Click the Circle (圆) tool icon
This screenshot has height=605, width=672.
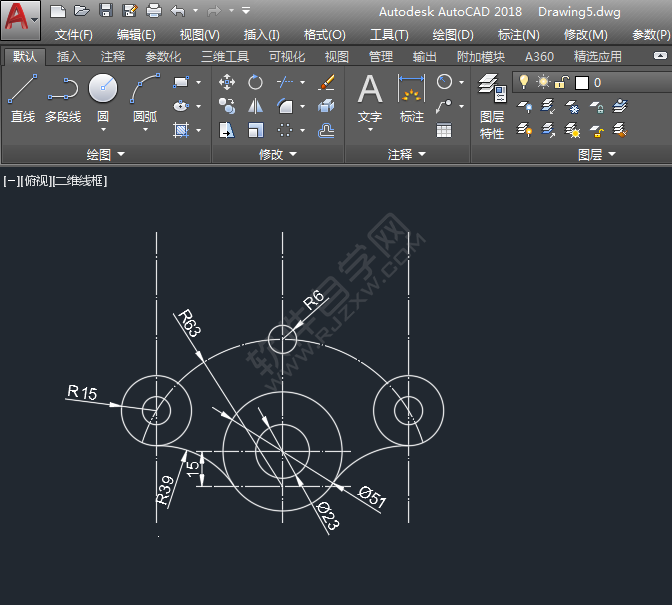point(103,90)
